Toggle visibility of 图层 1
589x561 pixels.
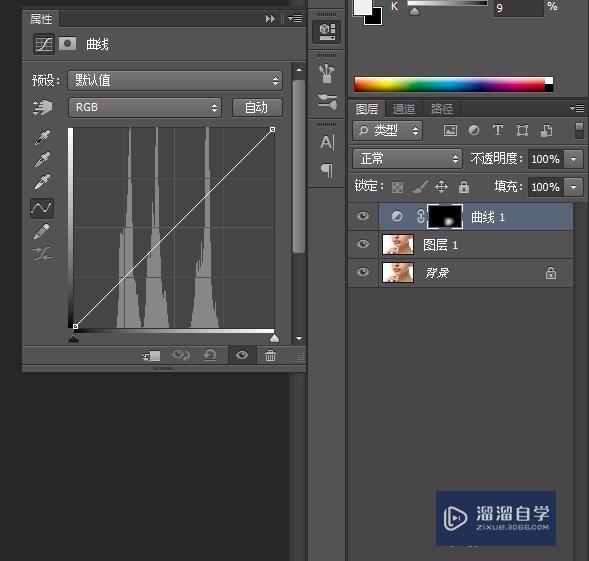[363, 244]
